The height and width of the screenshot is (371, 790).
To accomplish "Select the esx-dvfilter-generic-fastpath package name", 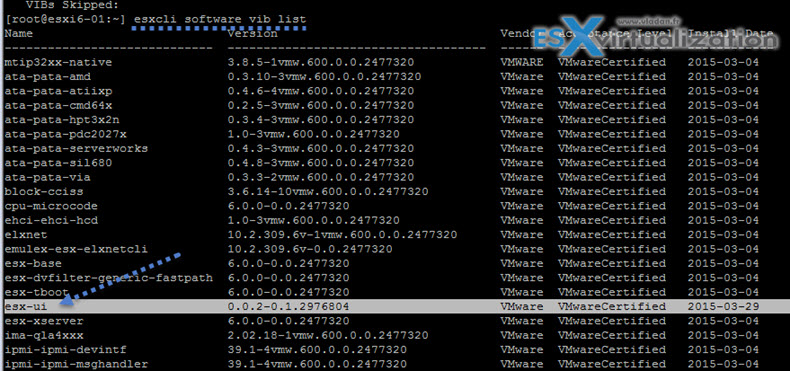I will (108, 278).
